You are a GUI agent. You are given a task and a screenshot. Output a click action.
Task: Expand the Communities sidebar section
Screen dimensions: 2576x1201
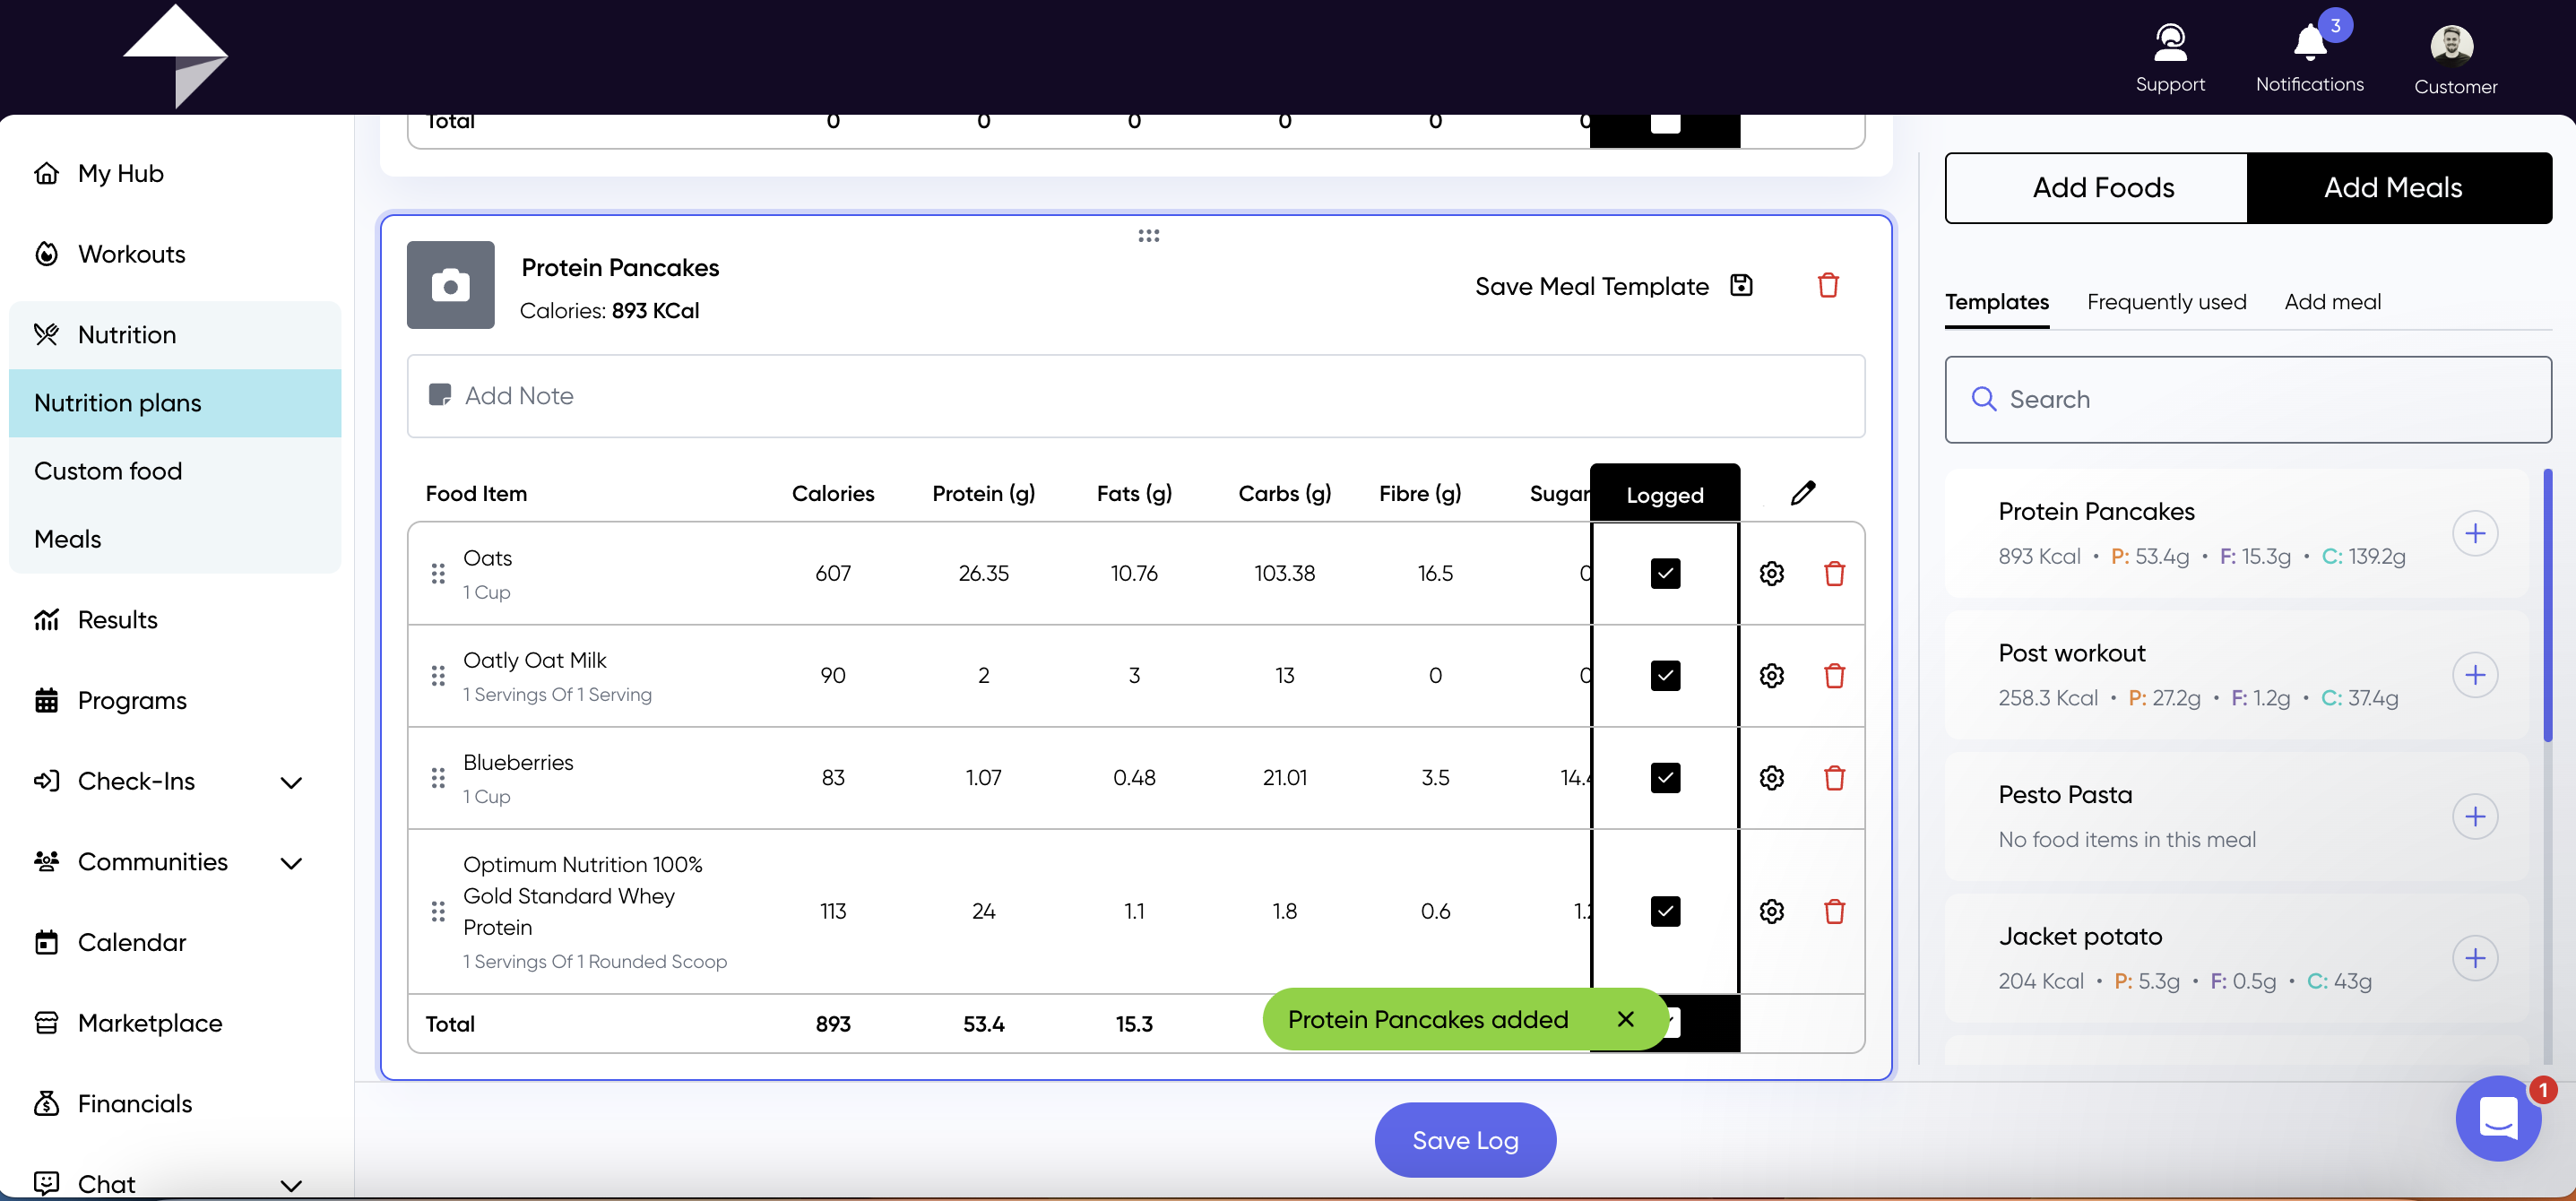coord(291,863)
